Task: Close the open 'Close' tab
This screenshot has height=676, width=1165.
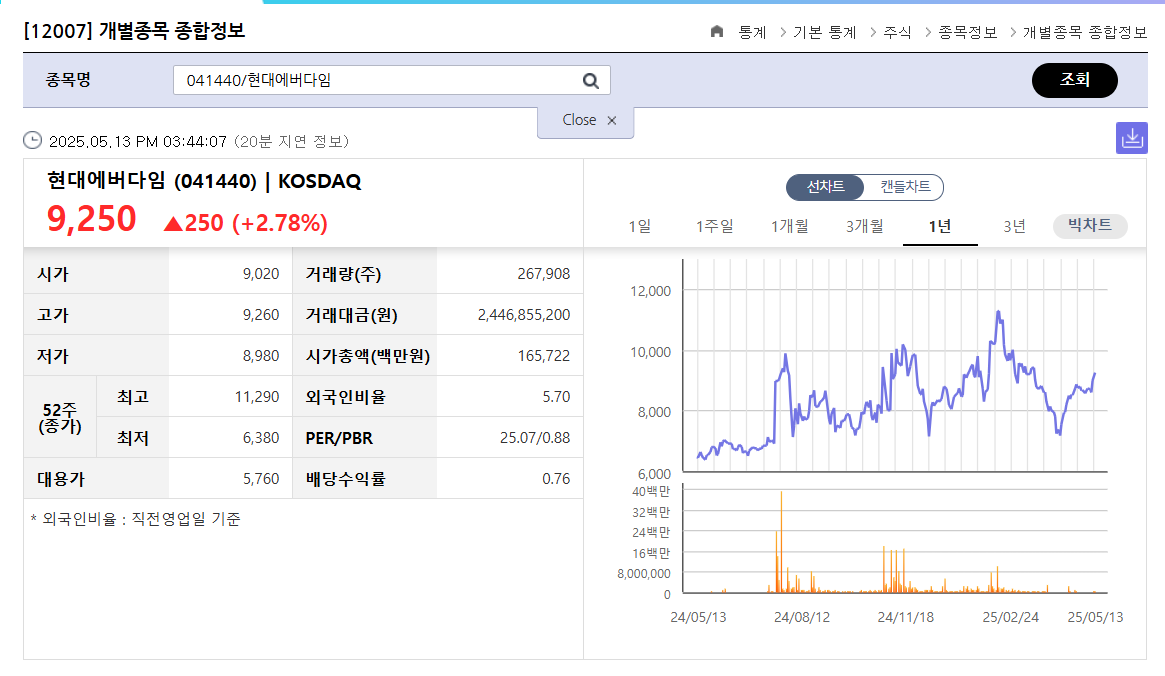Action: click(x=579, y=120)
